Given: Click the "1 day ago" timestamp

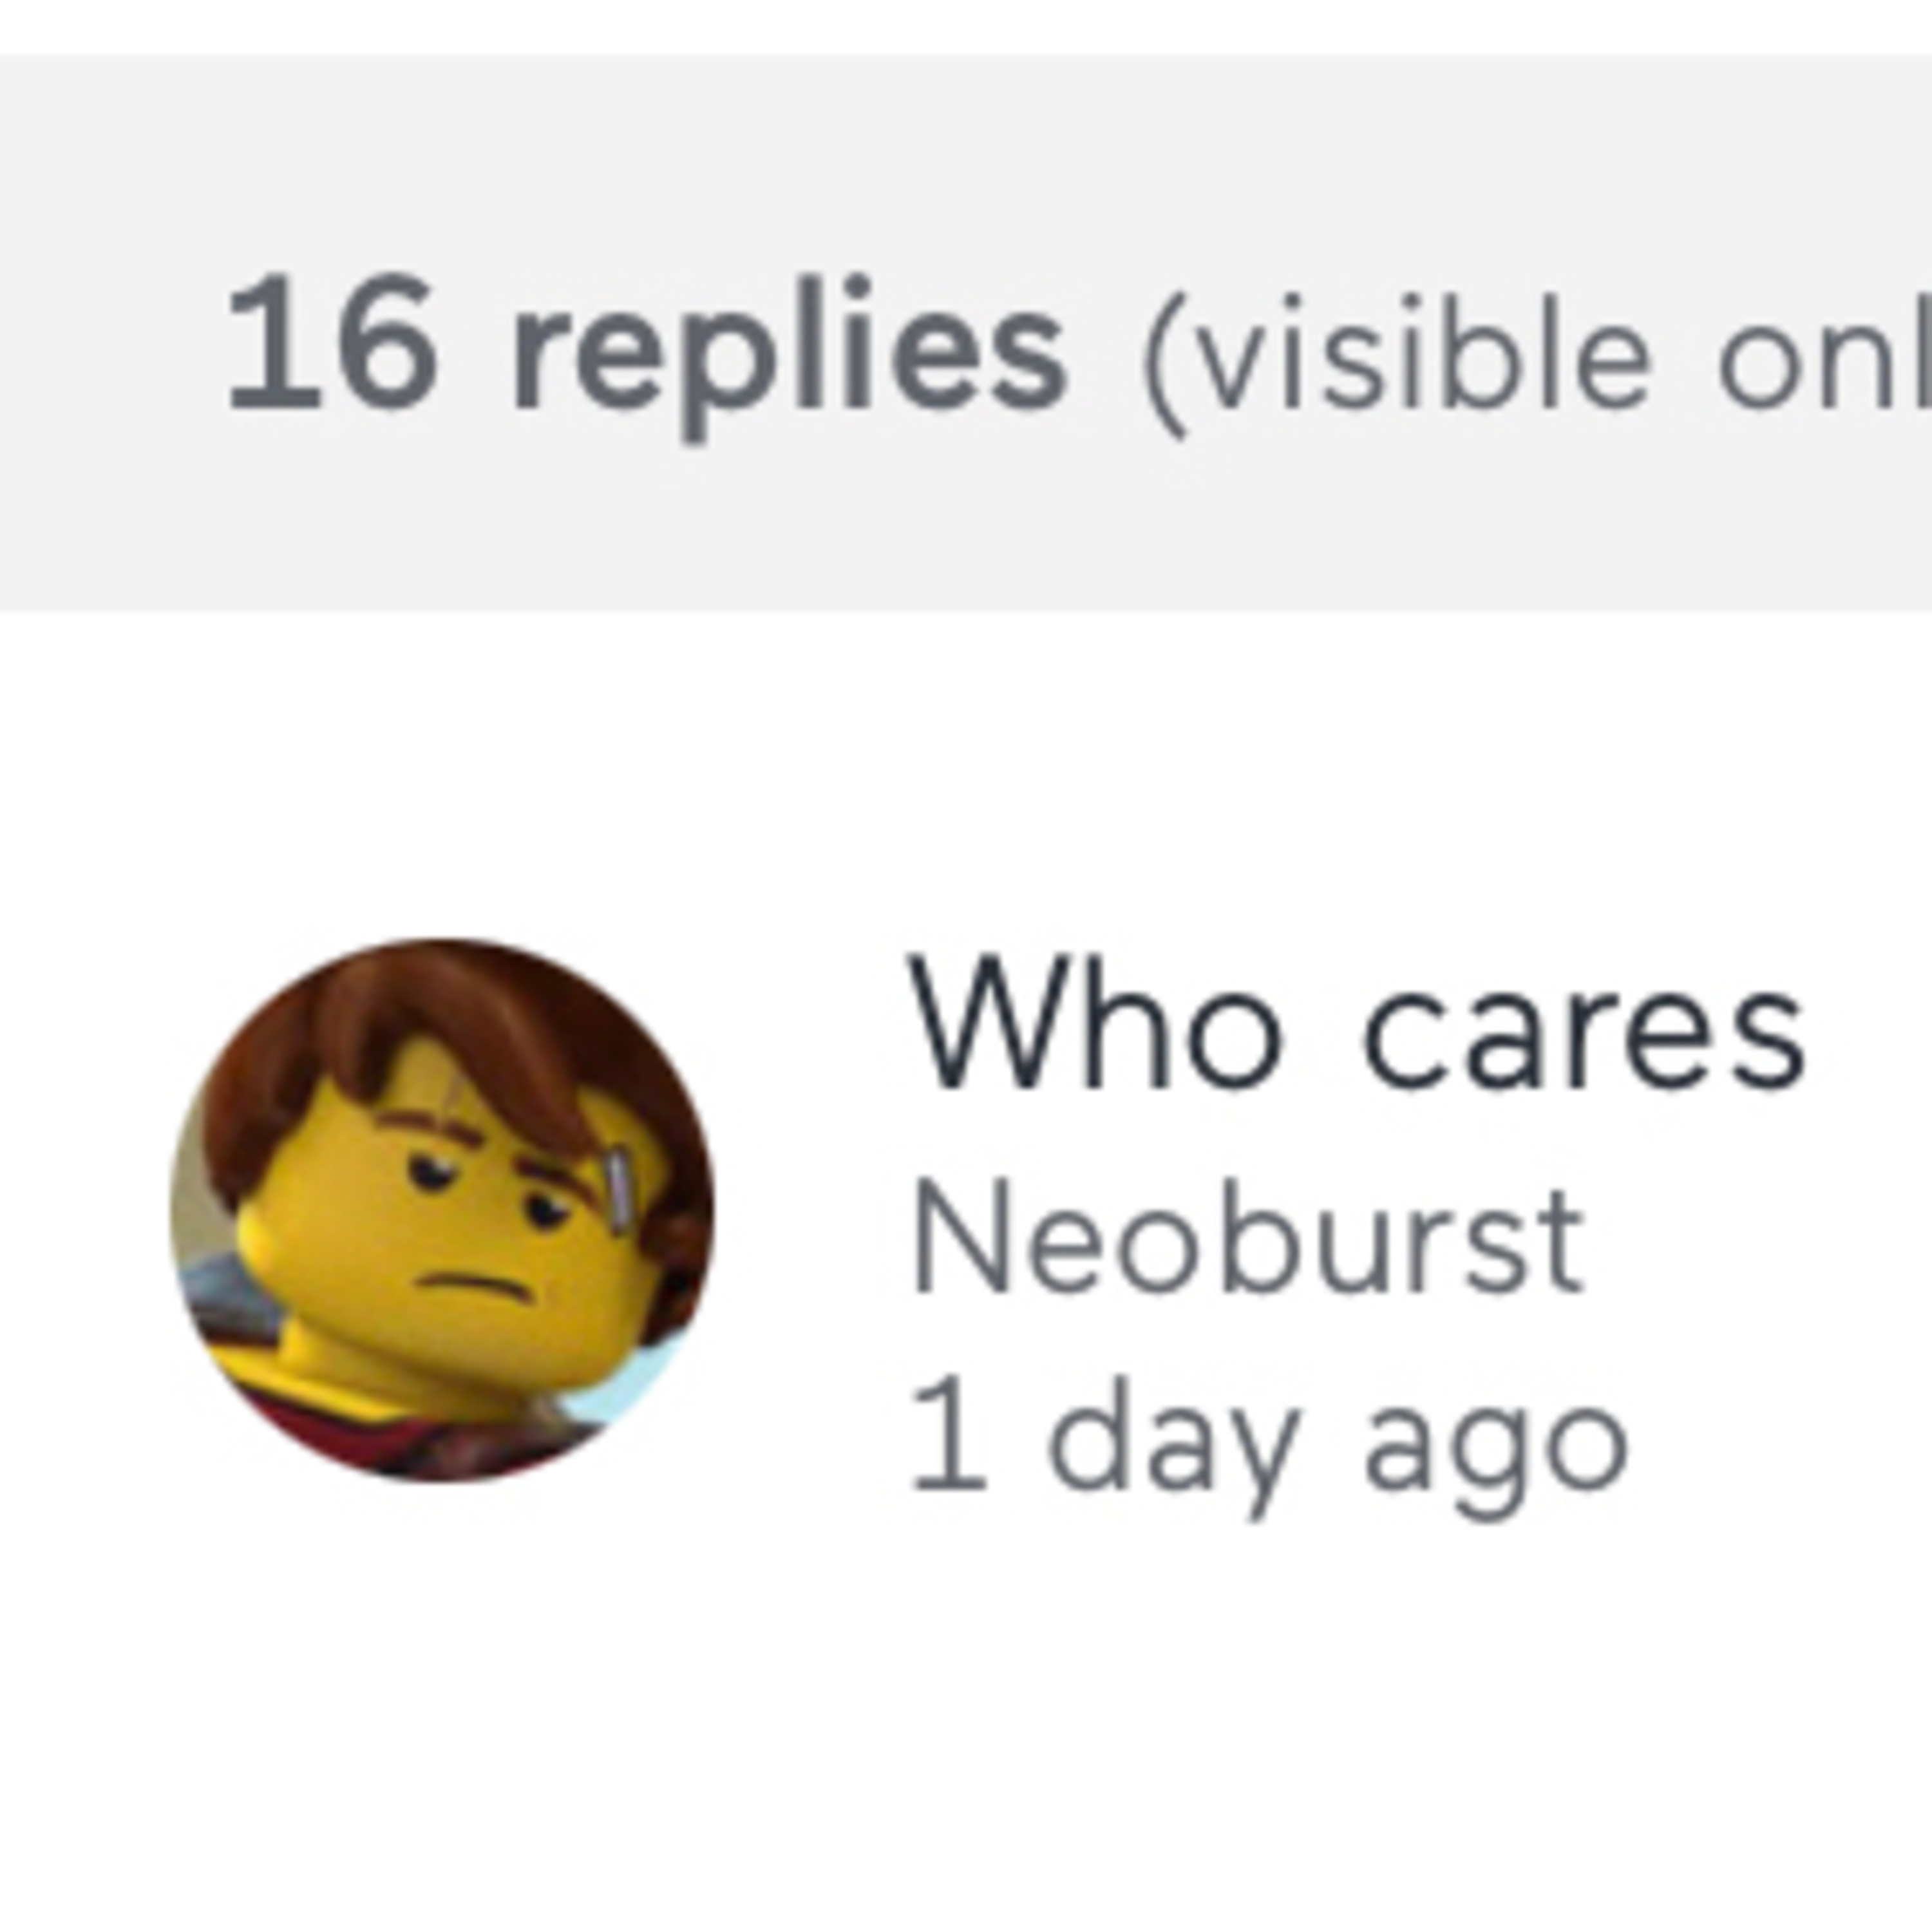Looking at the screenshot, I should coord(1268,1440).
